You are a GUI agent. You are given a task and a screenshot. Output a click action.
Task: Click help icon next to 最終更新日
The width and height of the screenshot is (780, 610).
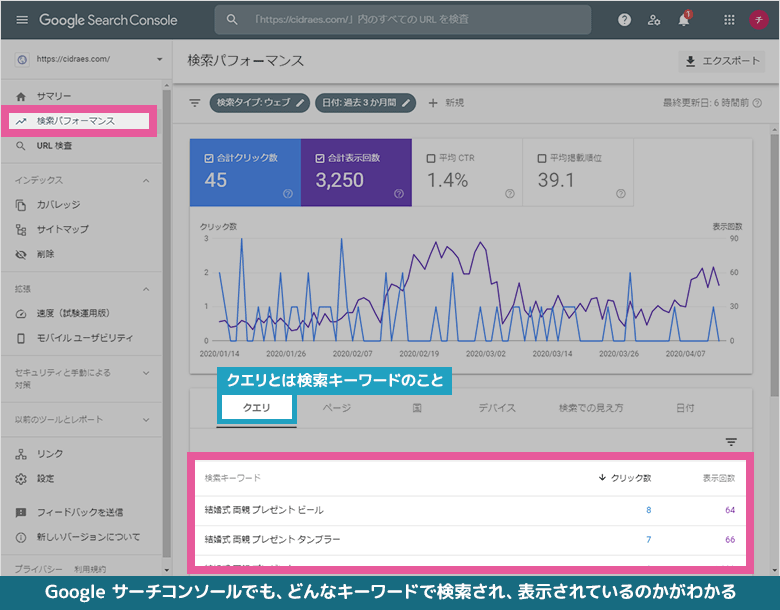757,103
